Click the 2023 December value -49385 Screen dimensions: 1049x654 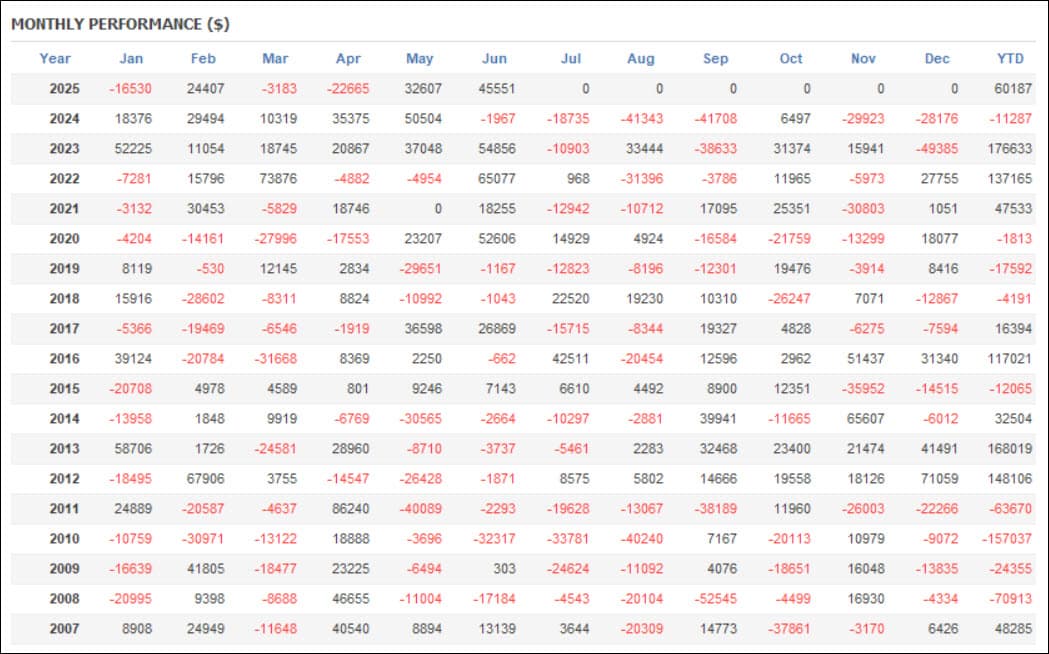coord(937,148)
